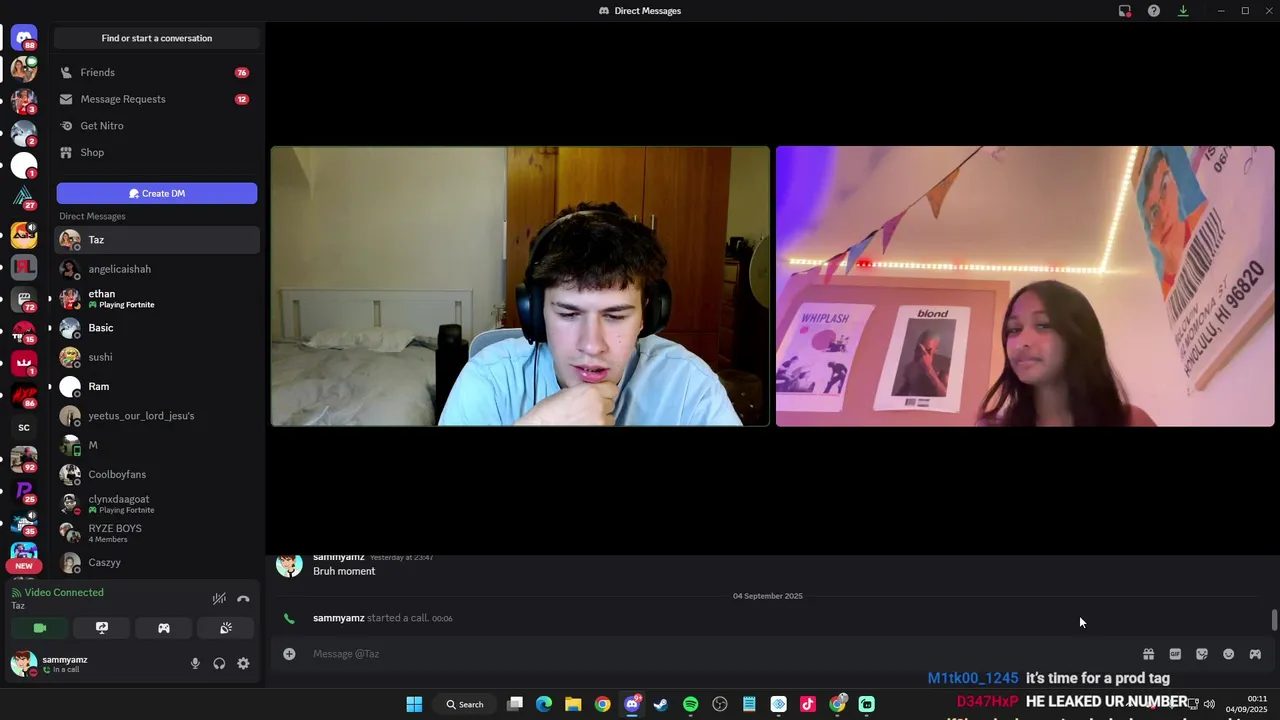Open clynxdaagoat direct message
This screenshot has height=720, width=1280.
point(157,504)
